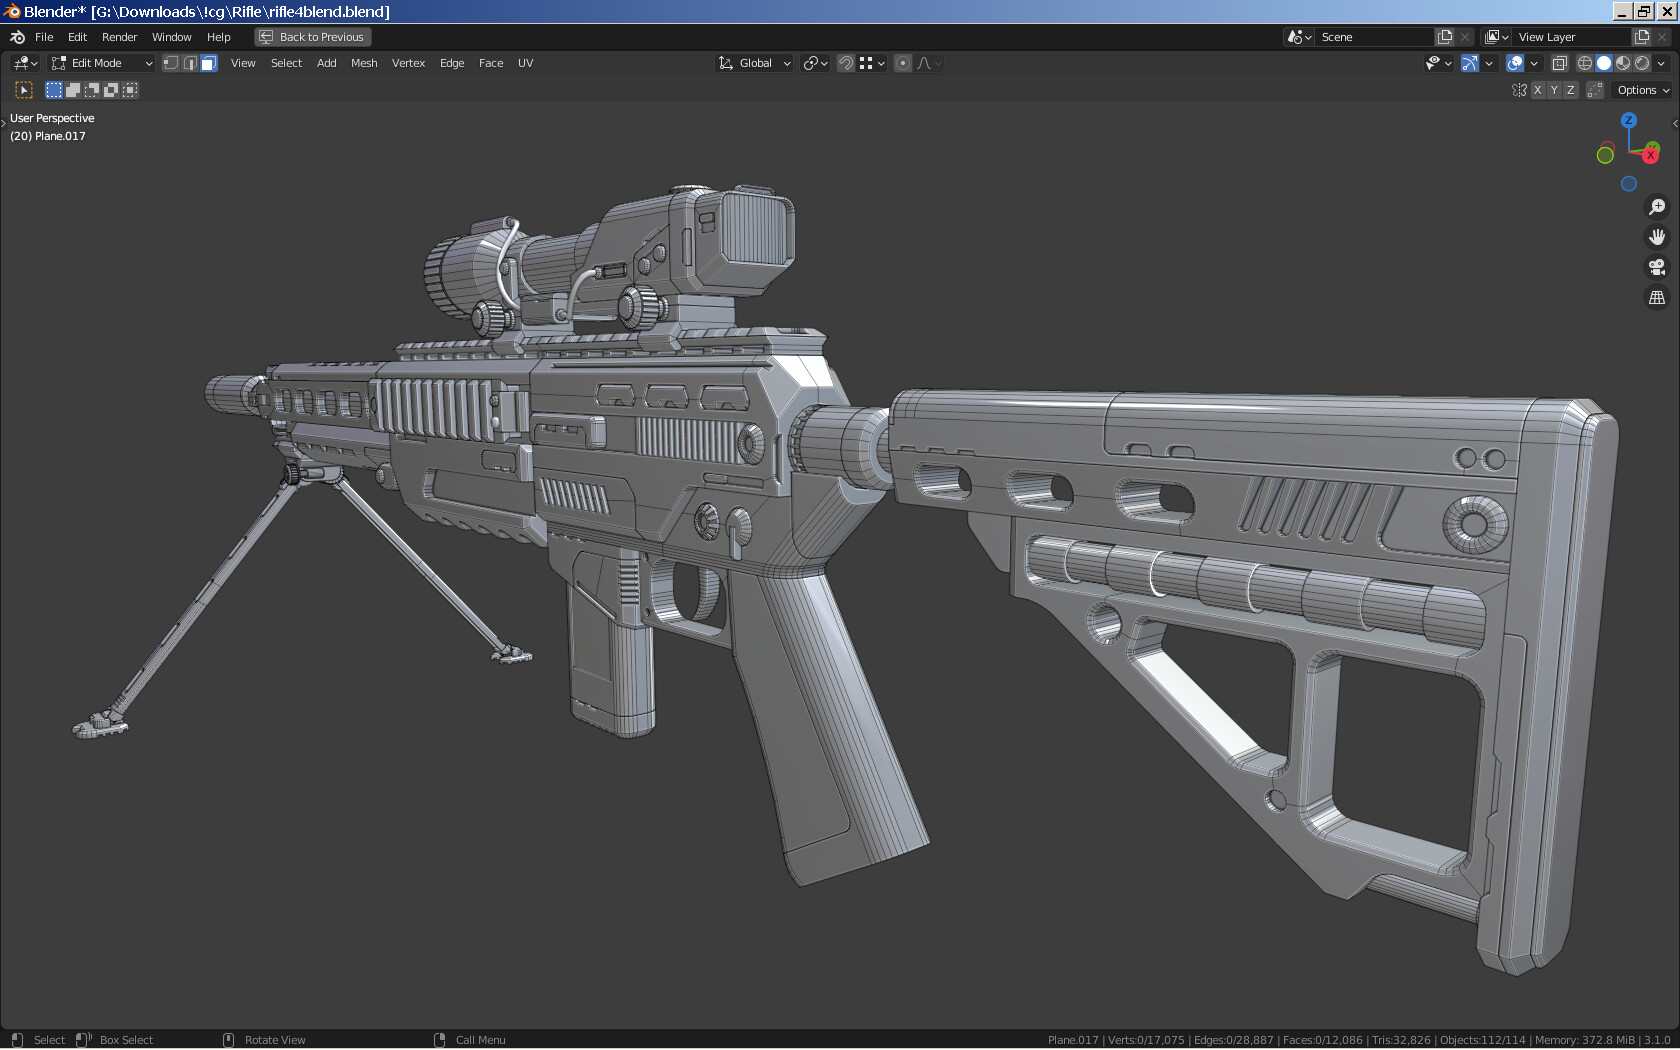The height and width of the screenshot is (1050, 1680).
Task: Switch to Wireframe viewport shading
Action: pos(1584,63)
